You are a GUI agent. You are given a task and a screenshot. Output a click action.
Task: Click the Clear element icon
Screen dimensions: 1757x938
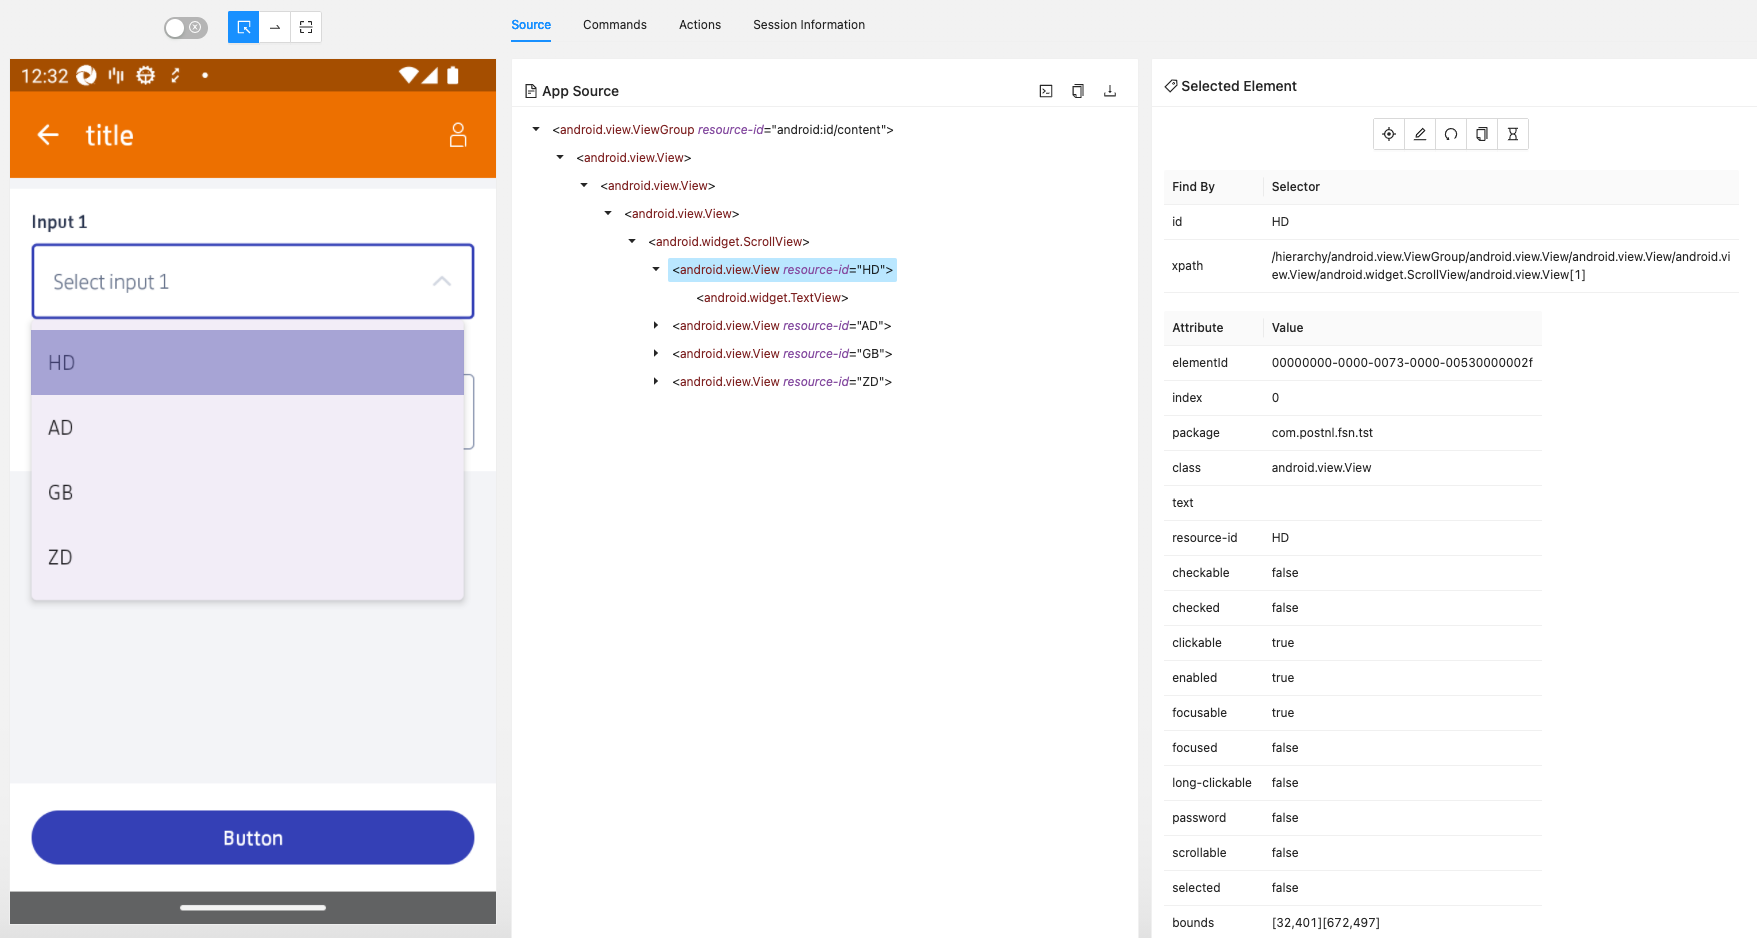1451,134
